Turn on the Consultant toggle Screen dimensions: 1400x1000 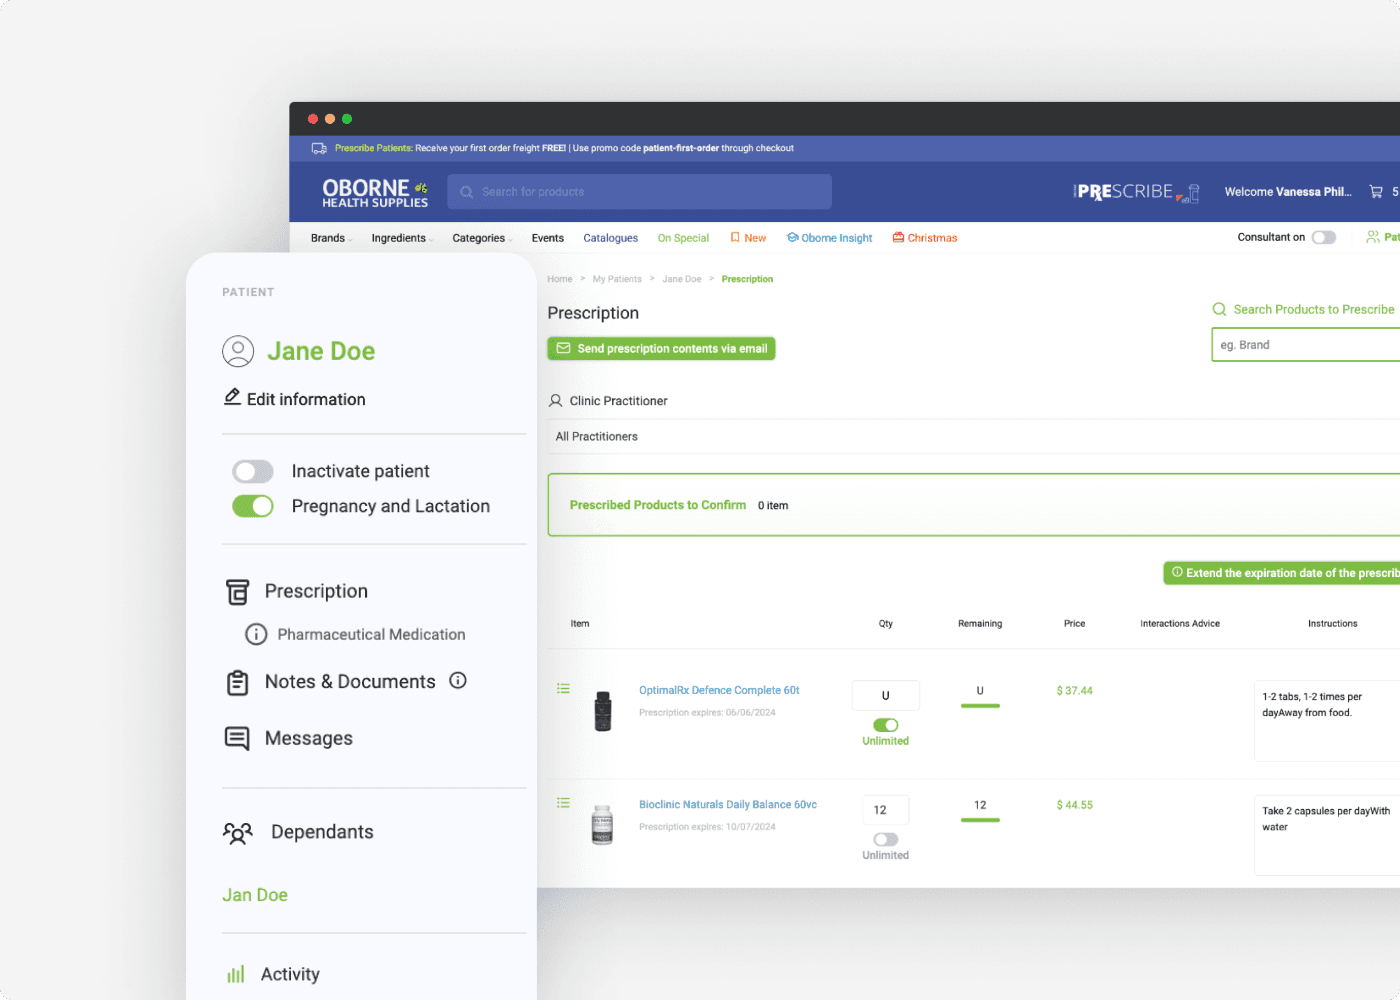click(x=1323, y=237)
